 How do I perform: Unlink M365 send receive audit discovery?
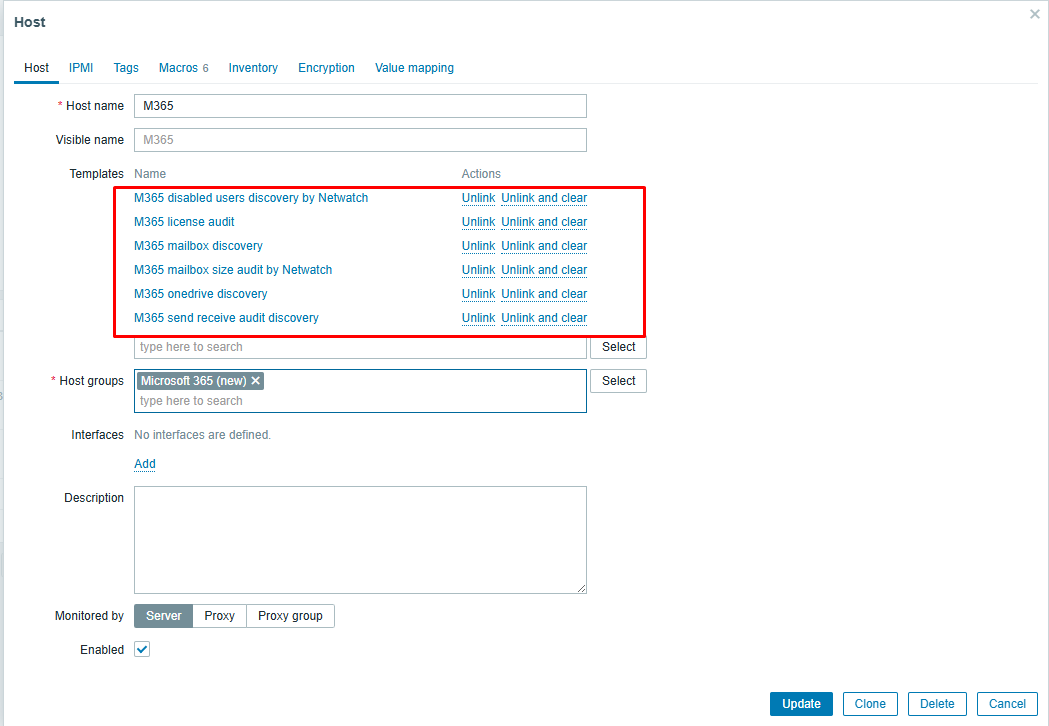tap(478, 318)
